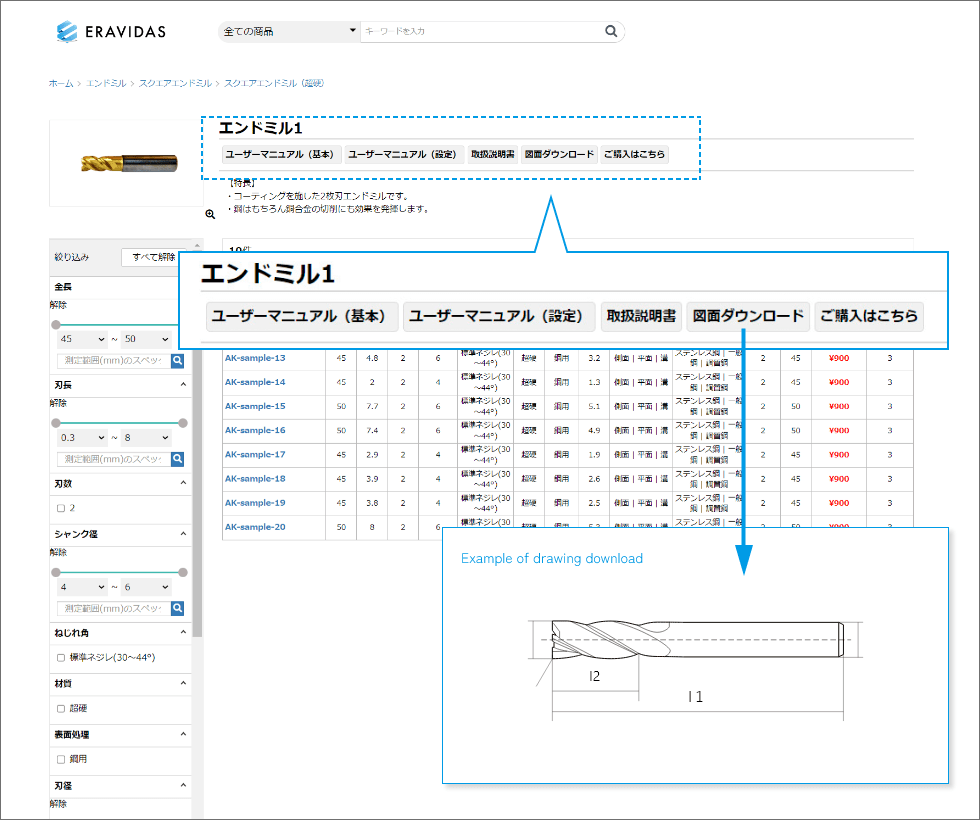Screen dimensions: 980x820
Task: Focus the keyword search input field
Action: coord(481,31)
